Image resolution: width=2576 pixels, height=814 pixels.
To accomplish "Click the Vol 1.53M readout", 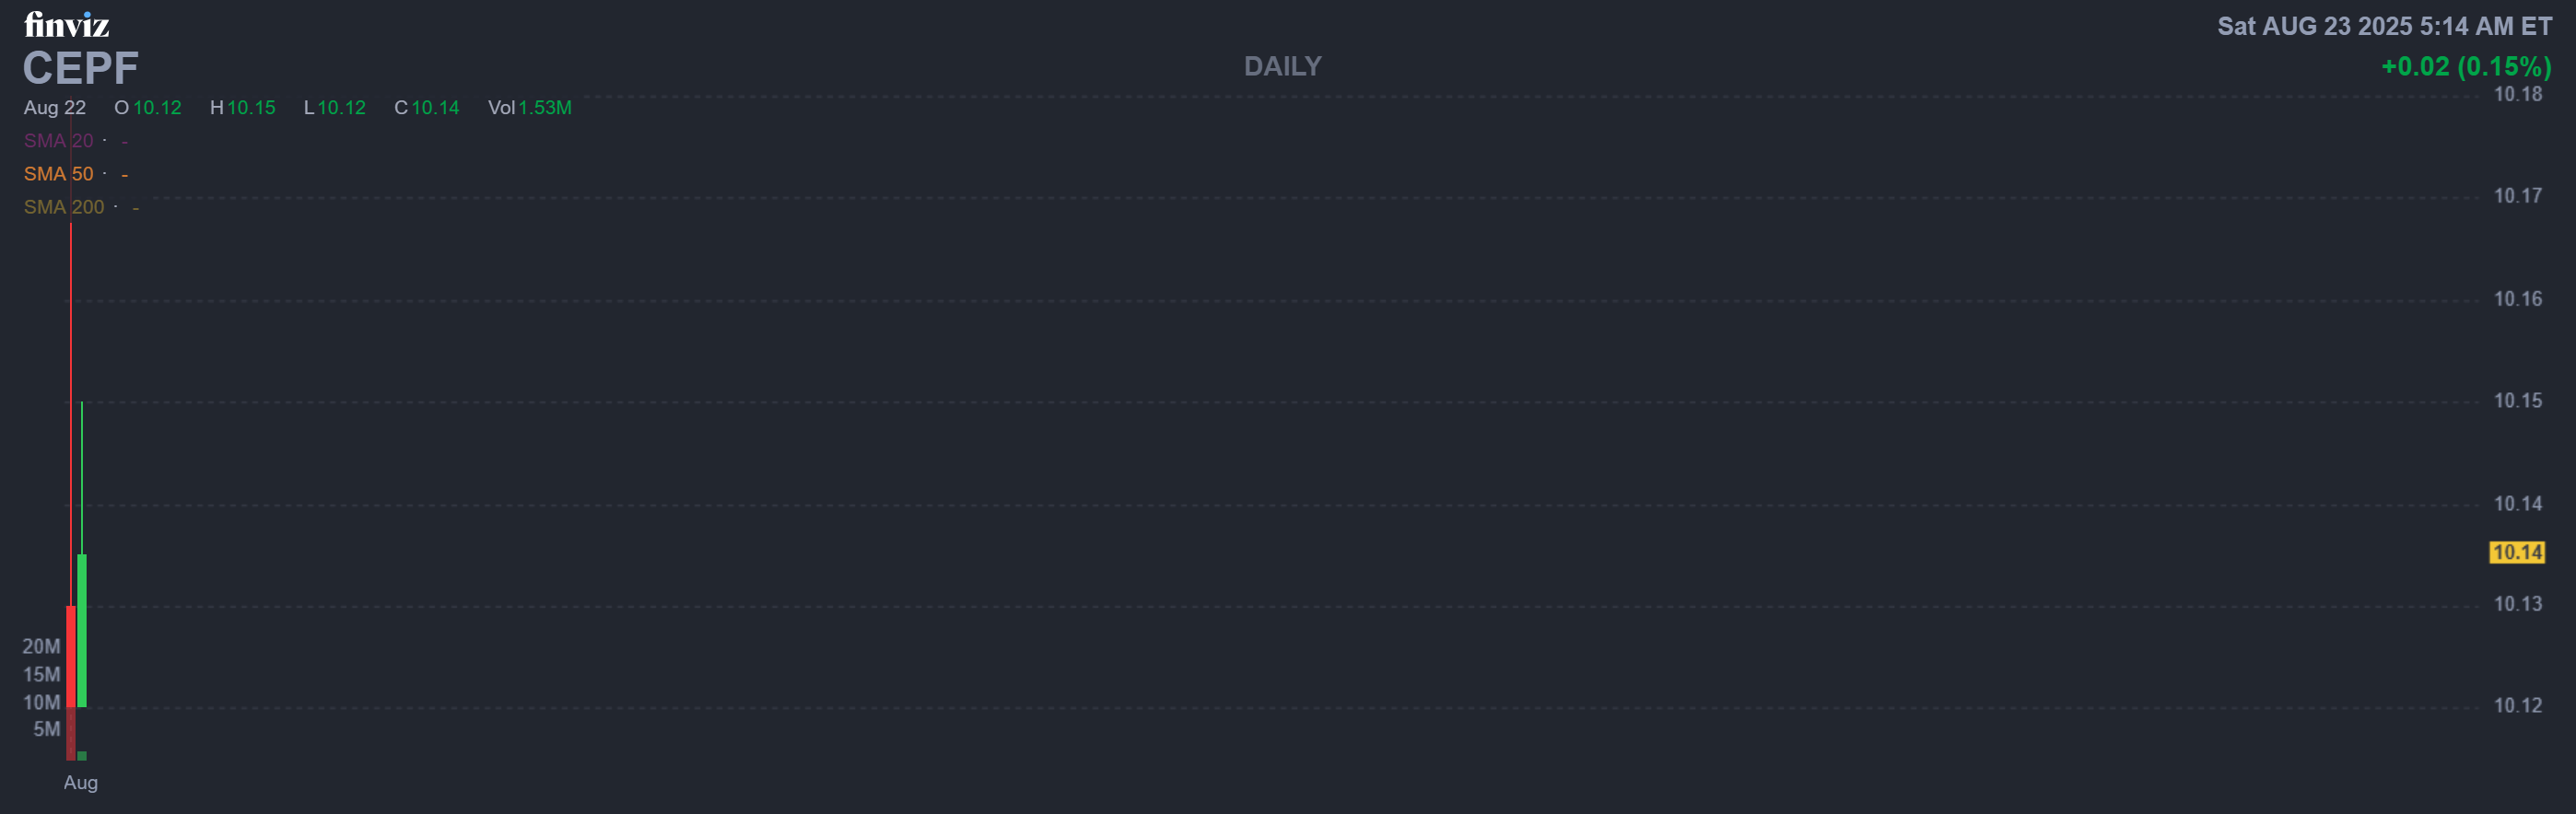I will pyautogui.click(x=529, y=108).
